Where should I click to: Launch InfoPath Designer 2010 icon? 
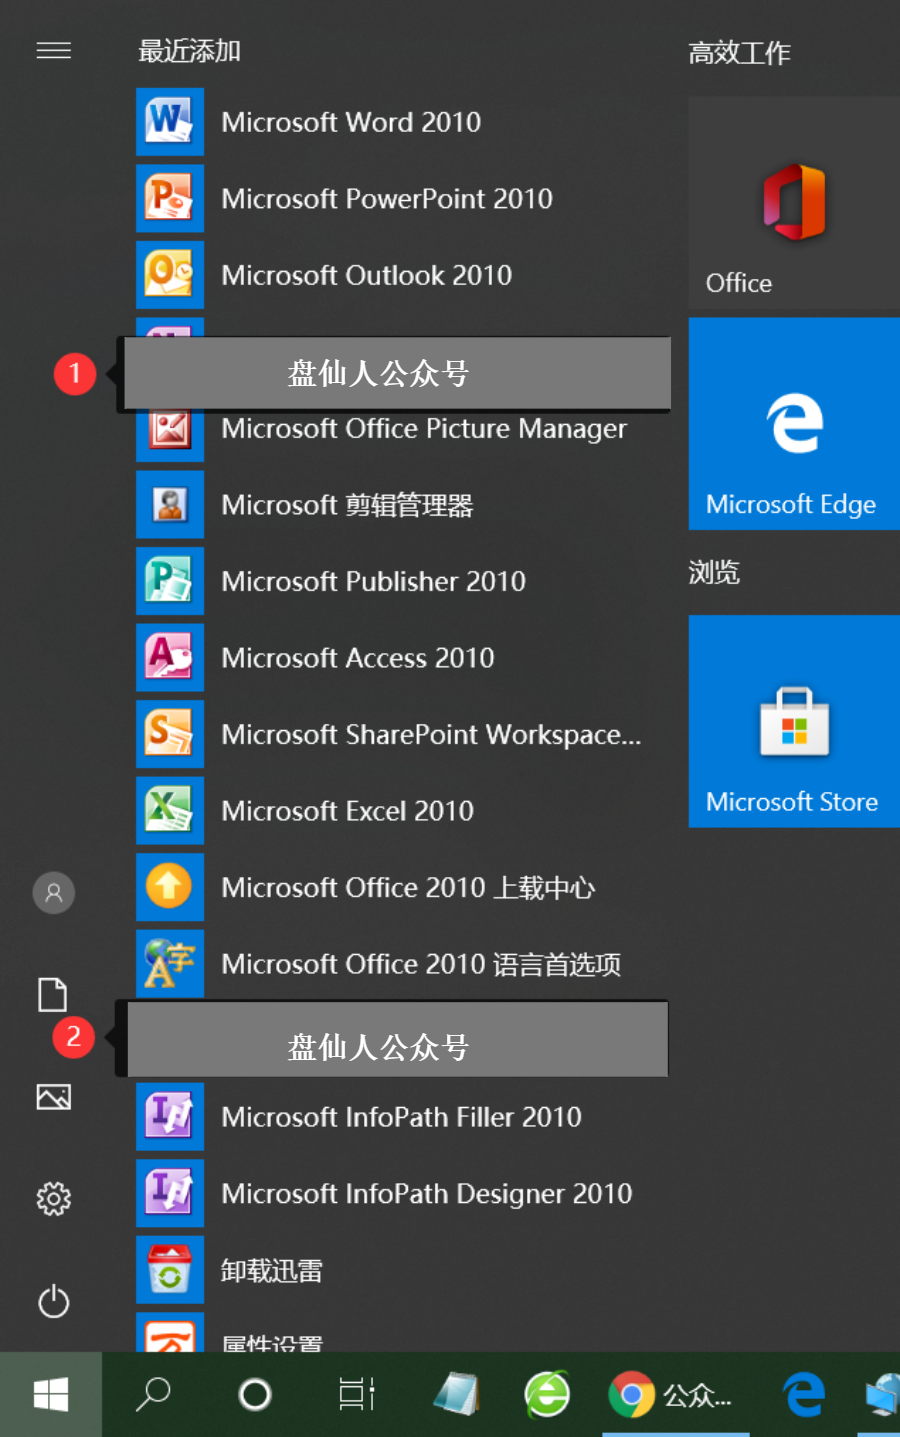tap(170, 1193)
